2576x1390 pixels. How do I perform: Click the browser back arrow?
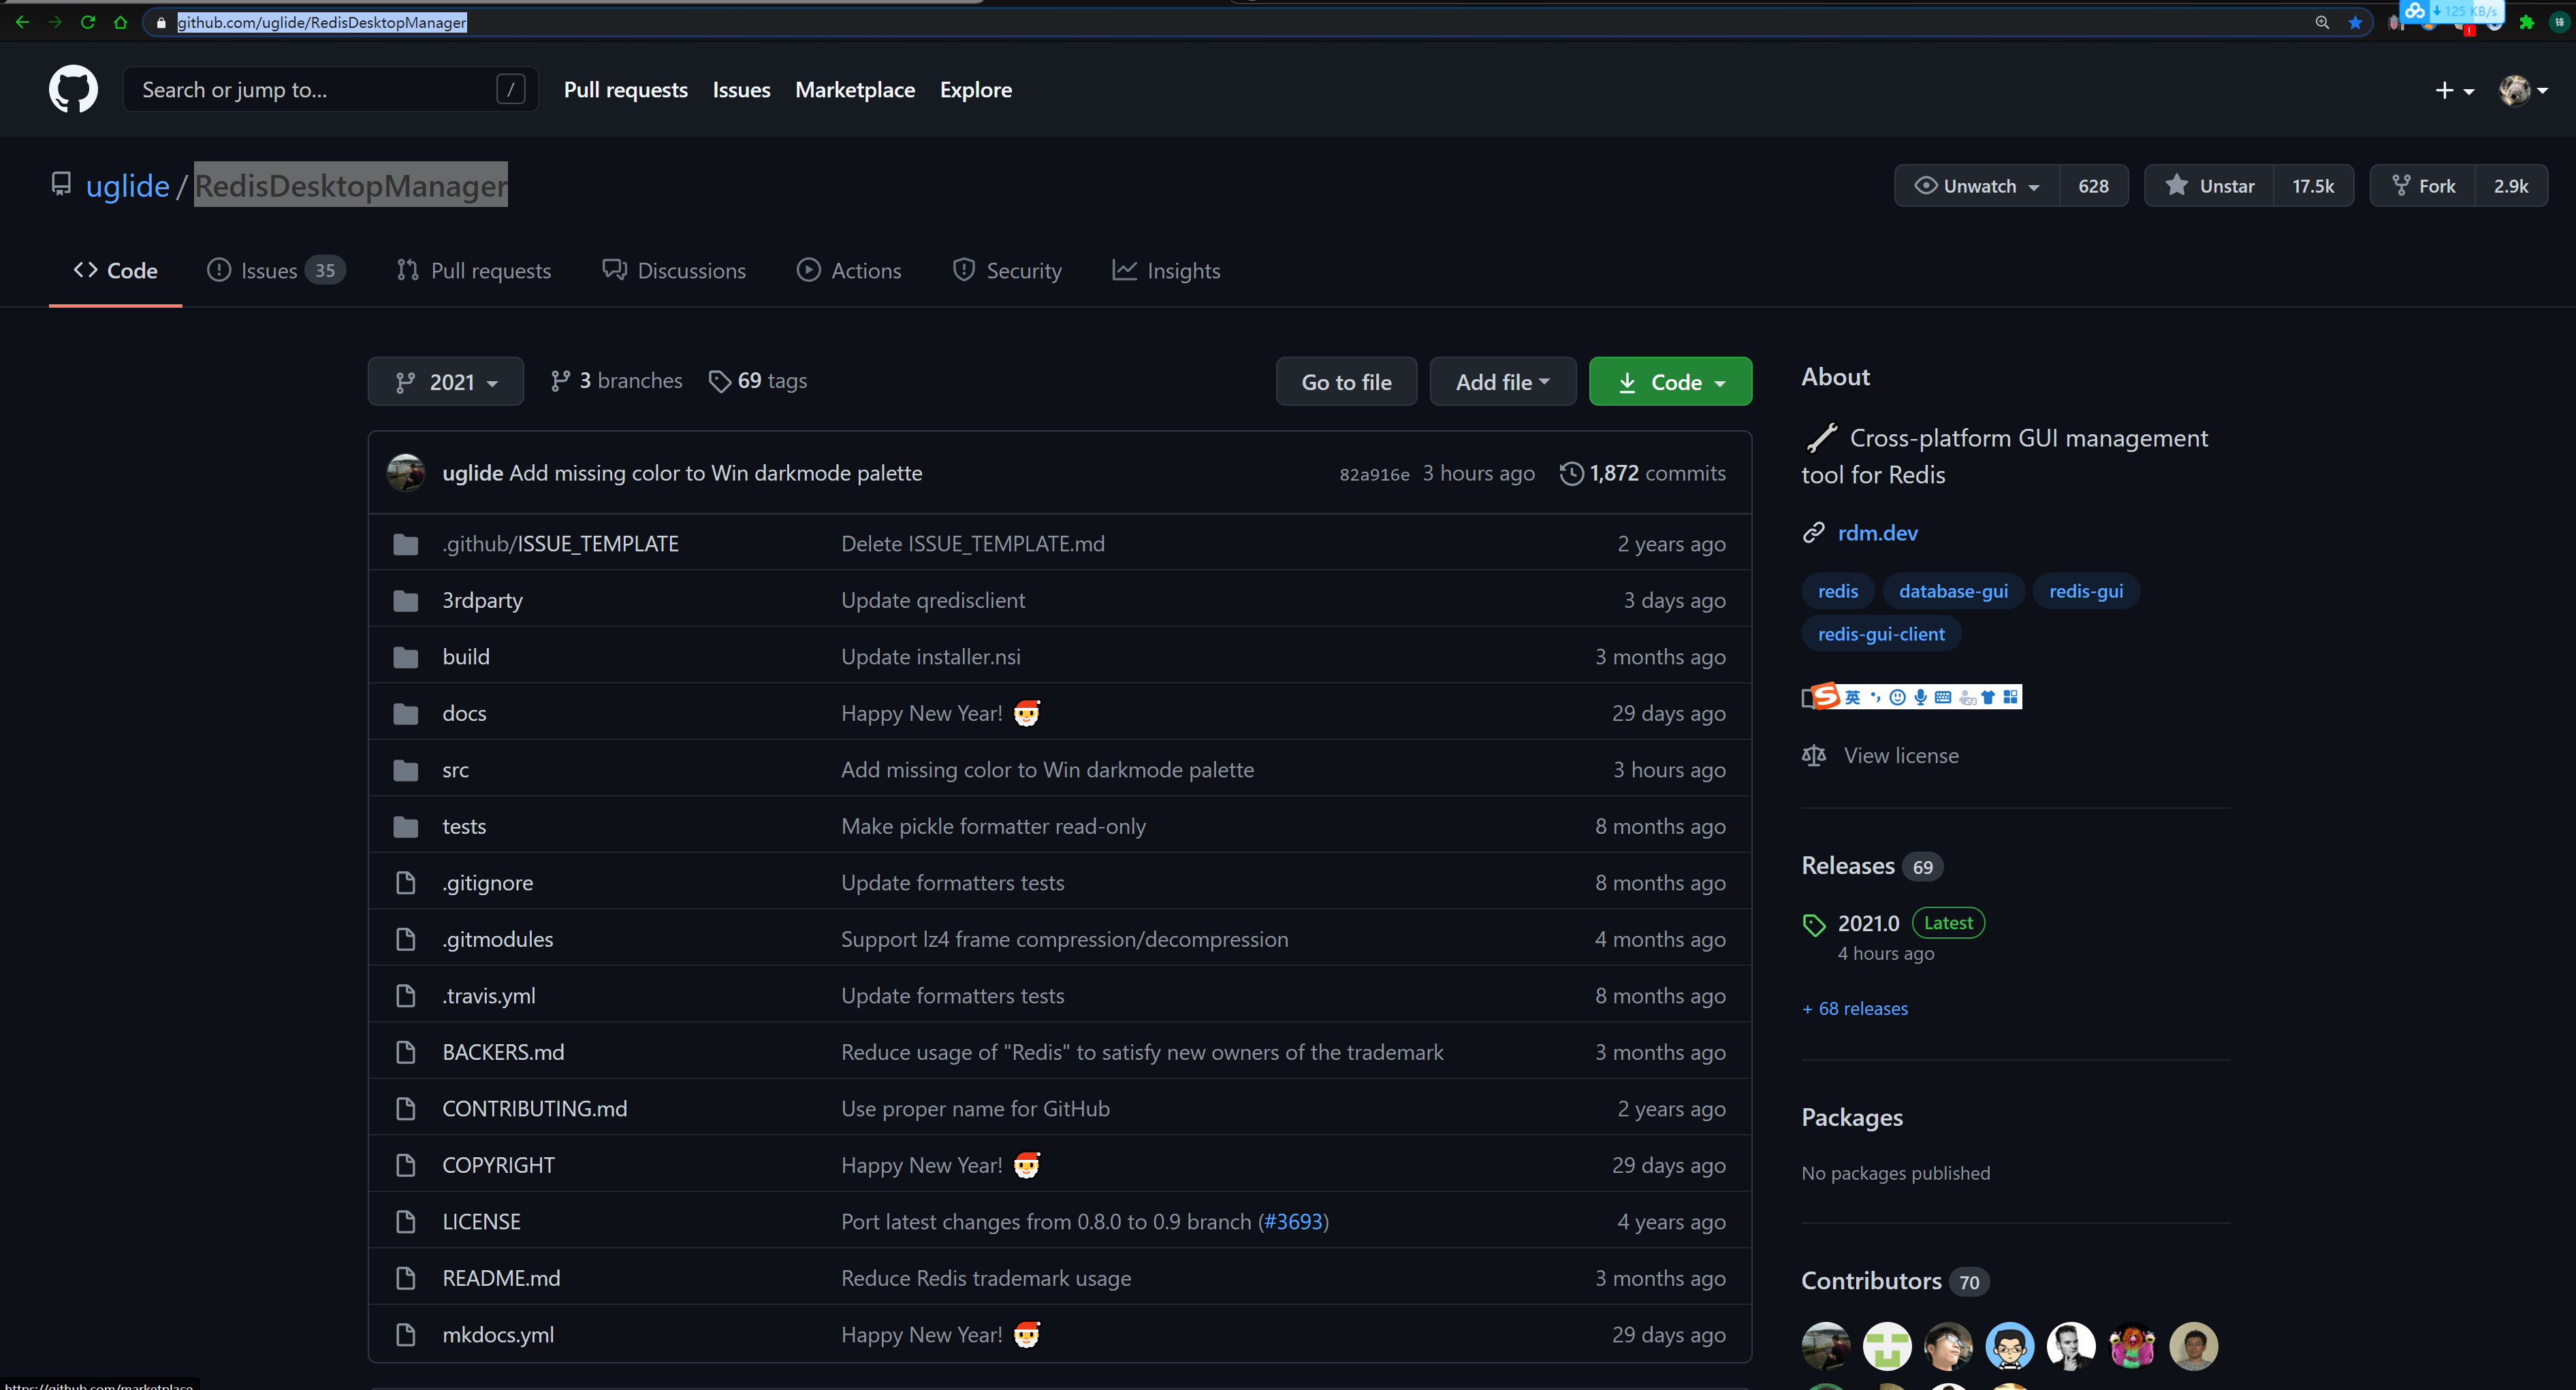tap(22, 22)
